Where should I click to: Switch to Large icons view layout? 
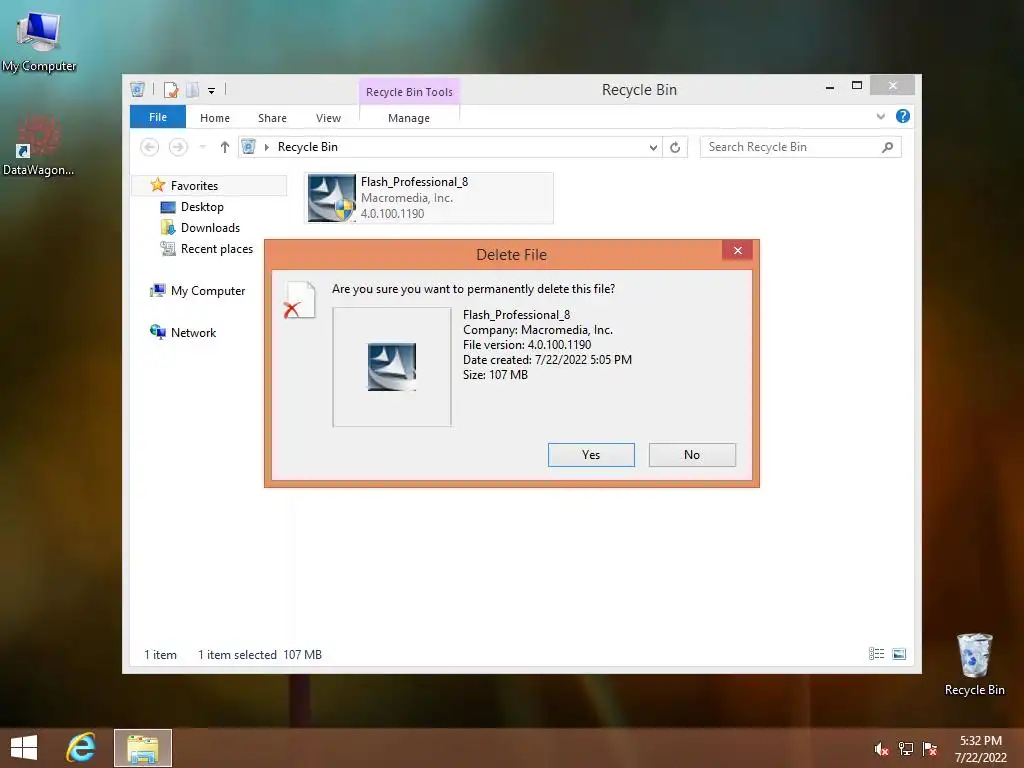click(899, 654)
